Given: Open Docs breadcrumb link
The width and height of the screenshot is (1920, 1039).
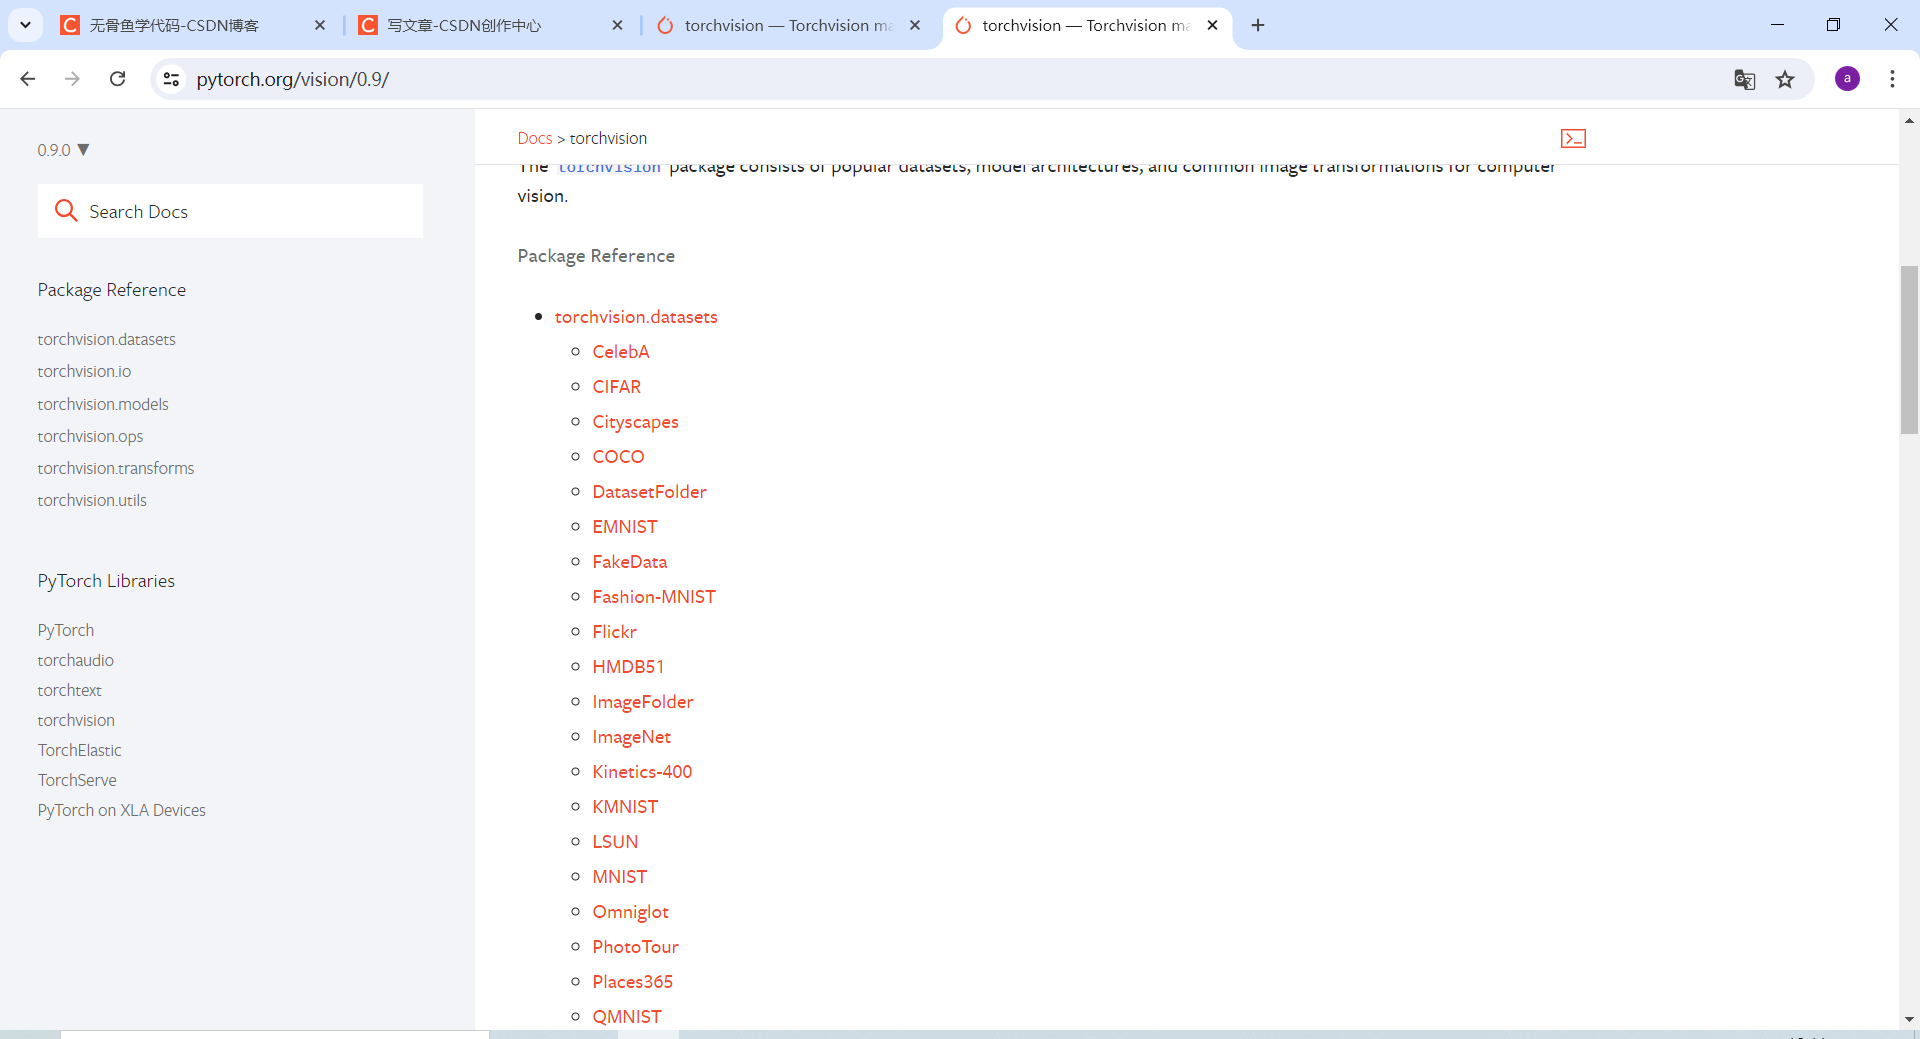Looking at the screenshot, I should tap(535, 138).
